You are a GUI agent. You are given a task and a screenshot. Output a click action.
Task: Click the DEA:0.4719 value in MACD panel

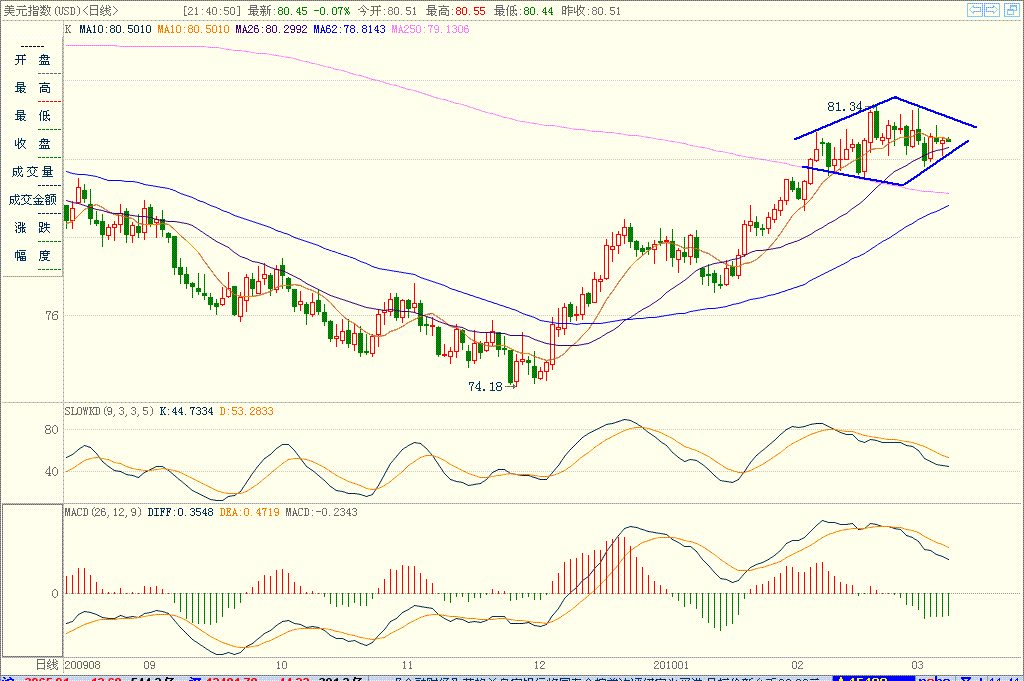pyautogui.click(x=249, y=513)
